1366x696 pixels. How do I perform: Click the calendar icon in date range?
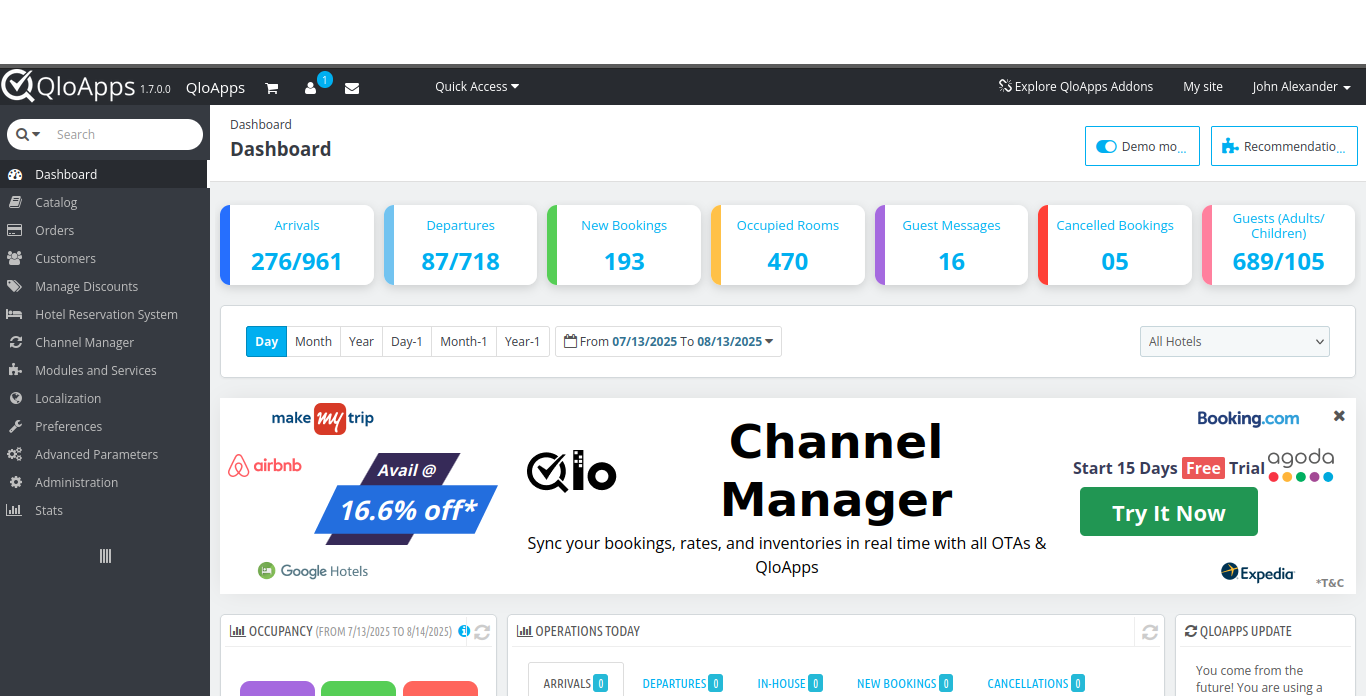(x=570, y=341)
